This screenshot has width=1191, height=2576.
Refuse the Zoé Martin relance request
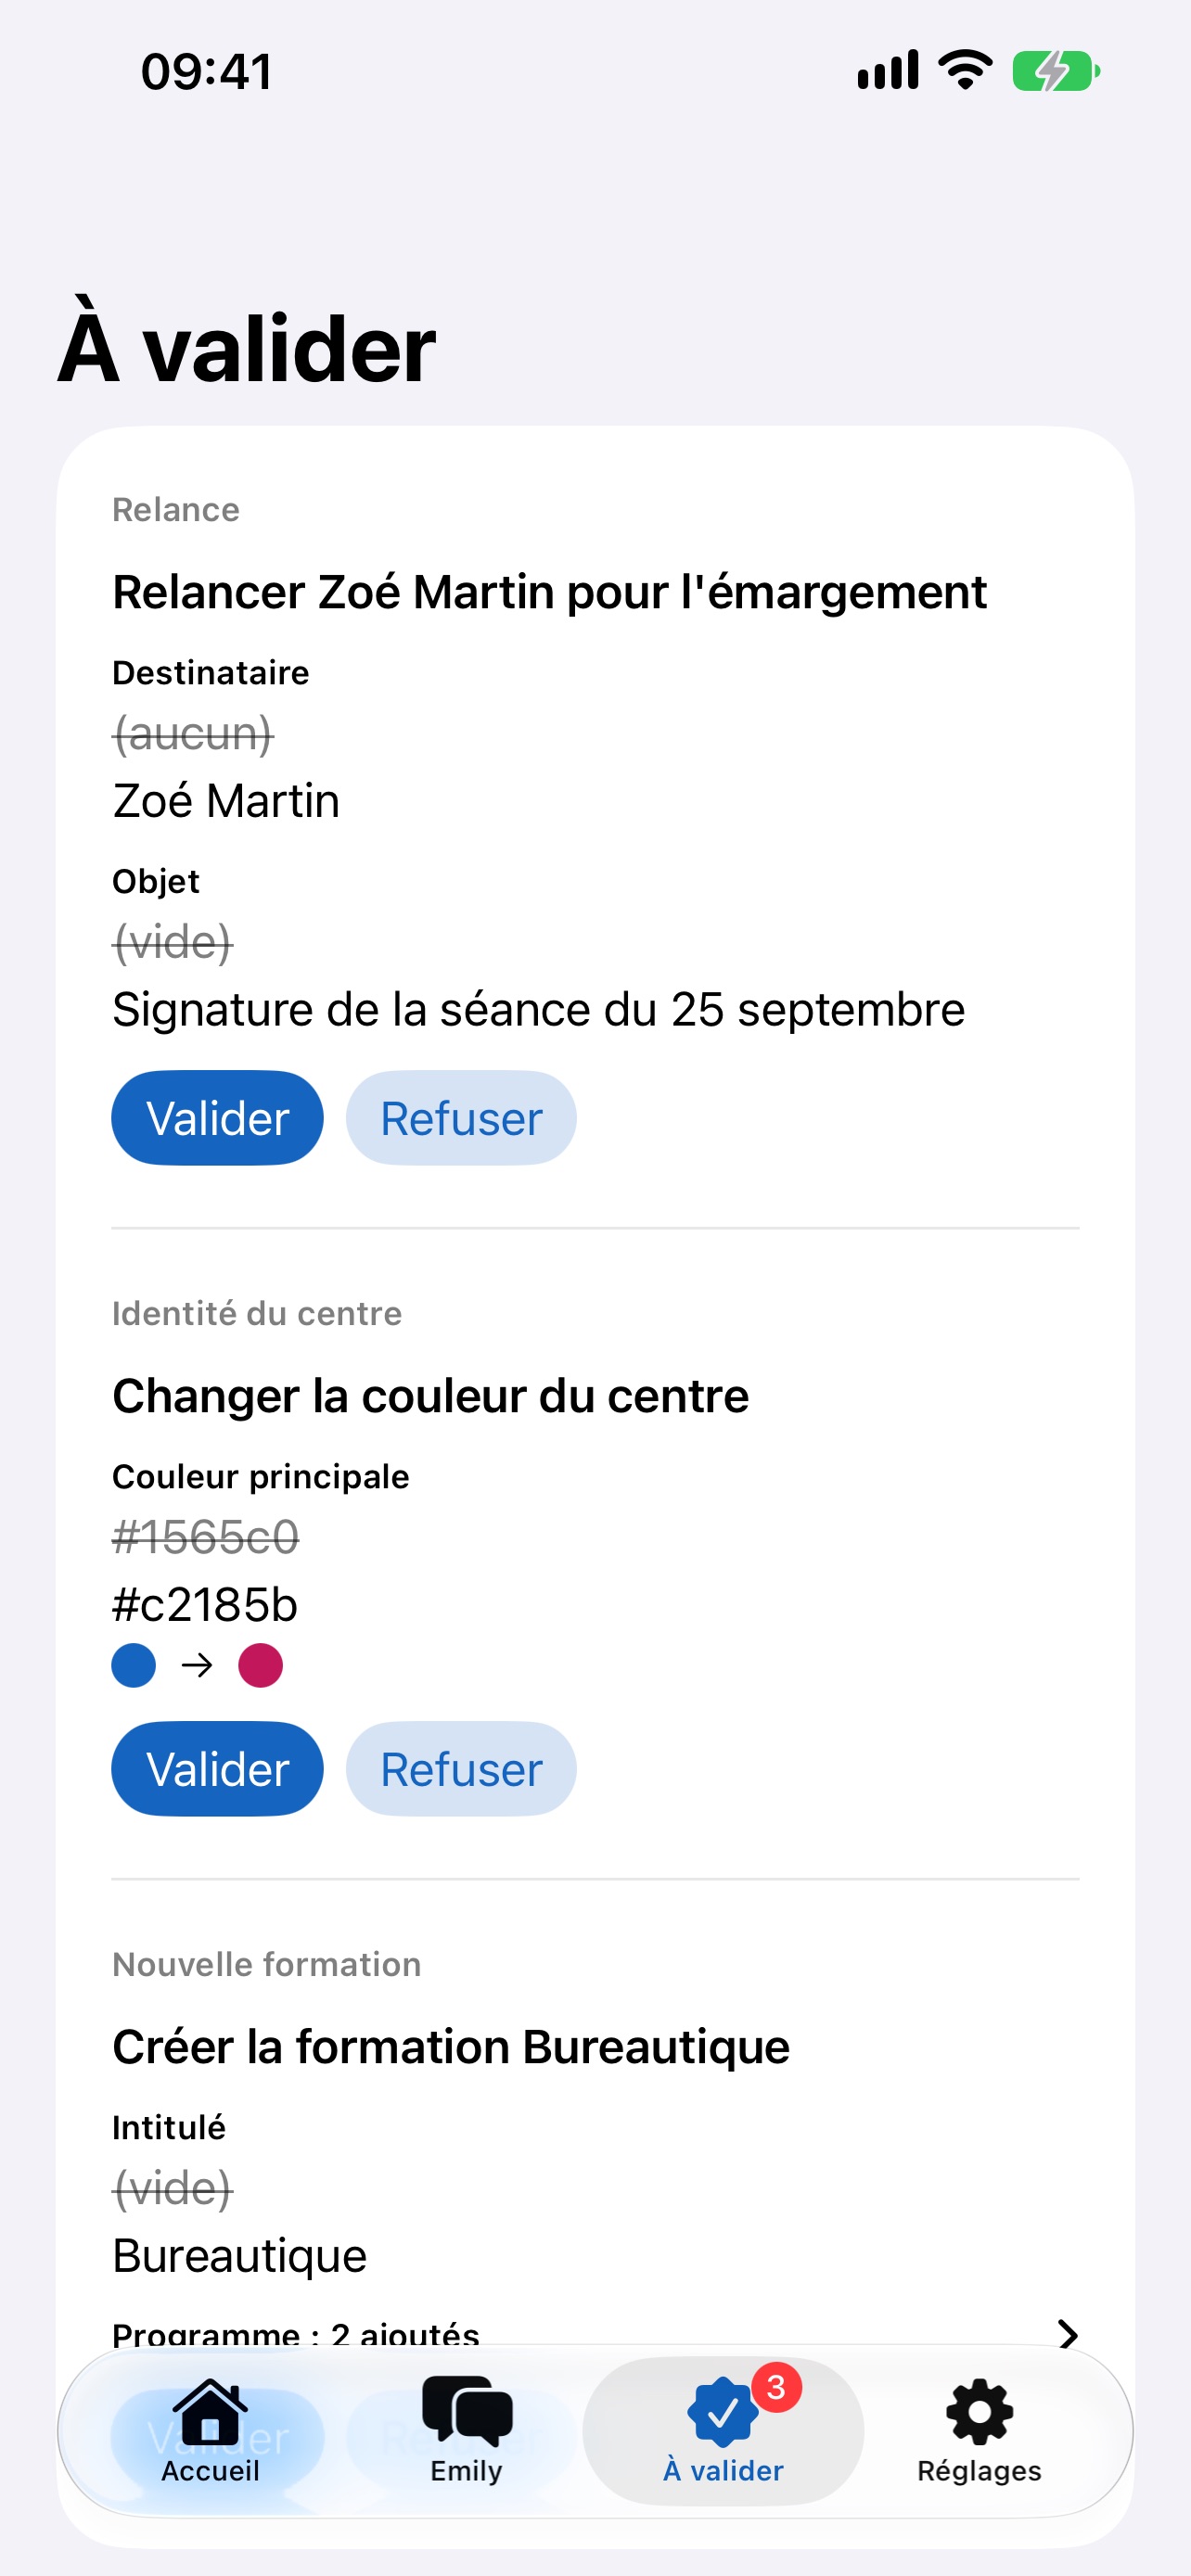(x=461, y=1118)
